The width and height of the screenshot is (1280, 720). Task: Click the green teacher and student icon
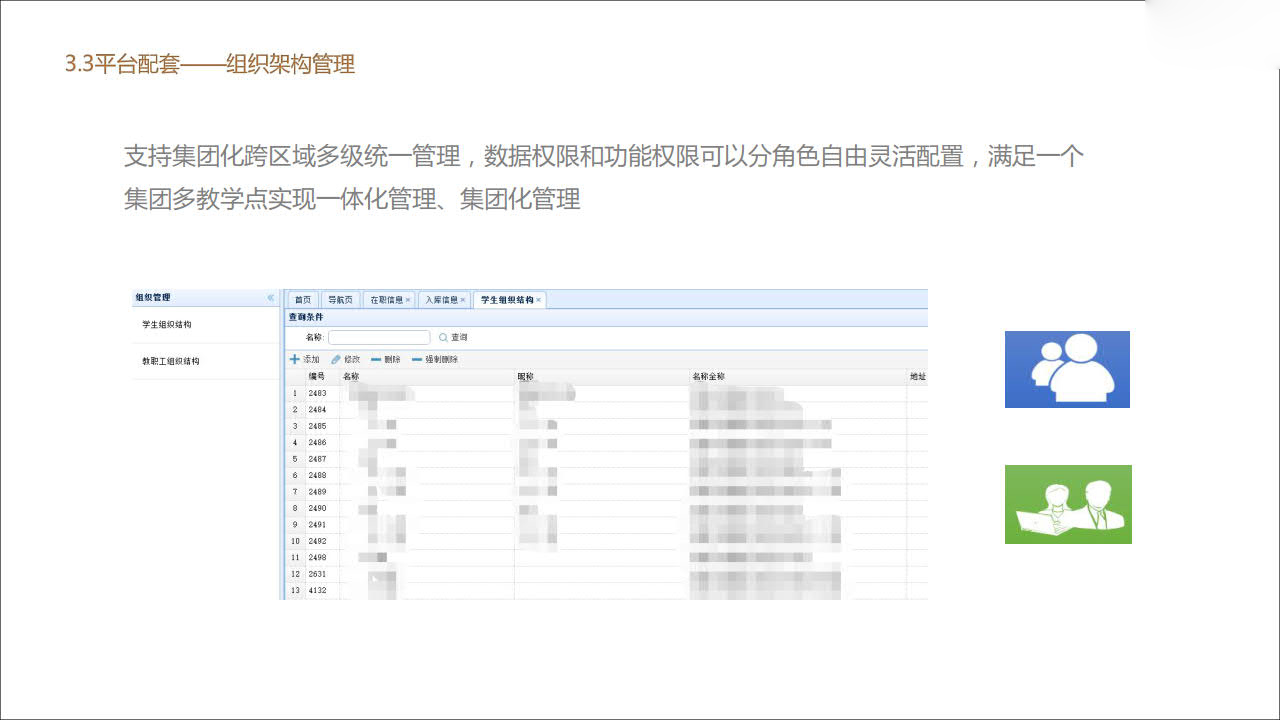(x=1068, y=504)
